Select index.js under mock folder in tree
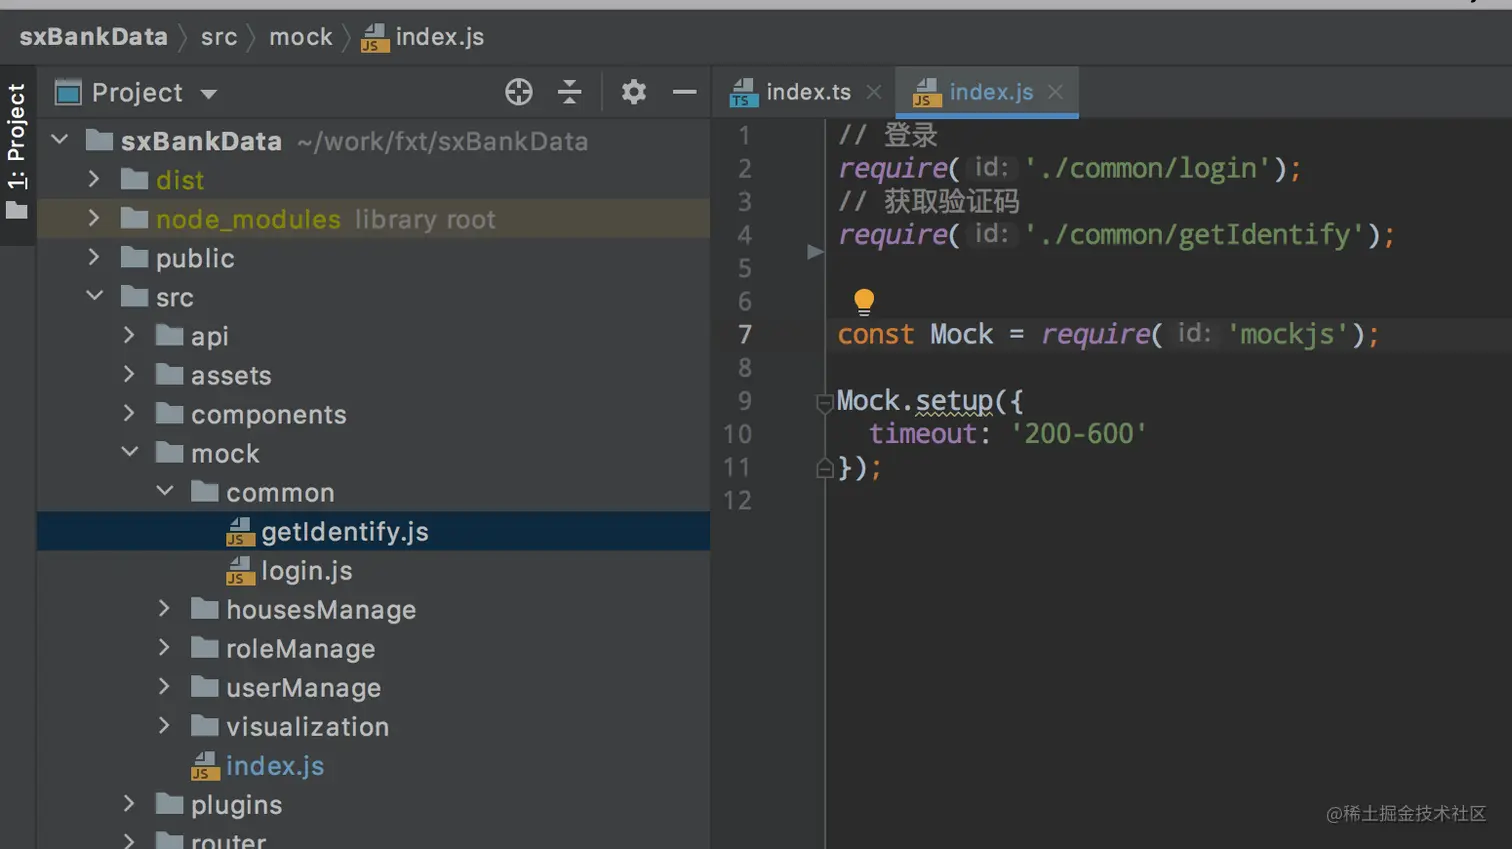This screenshot has height=849, width=1512. [x=274, y=766]
